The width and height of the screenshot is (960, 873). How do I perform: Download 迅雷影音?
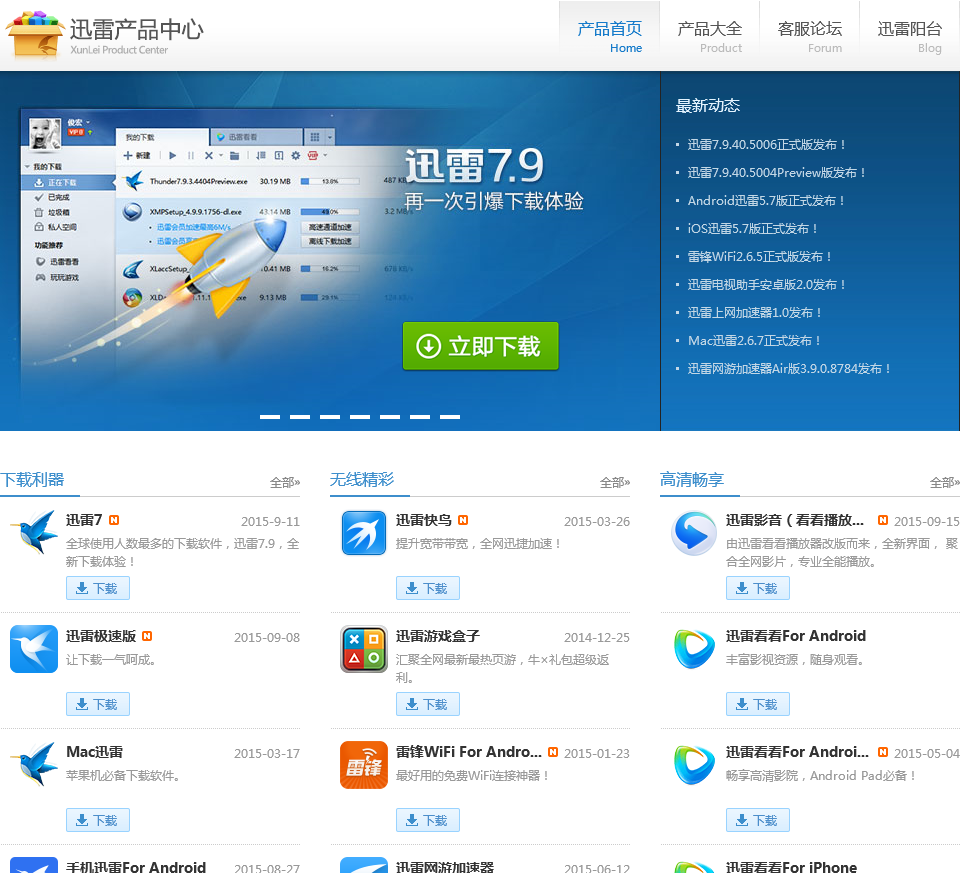tap(758, 588)
